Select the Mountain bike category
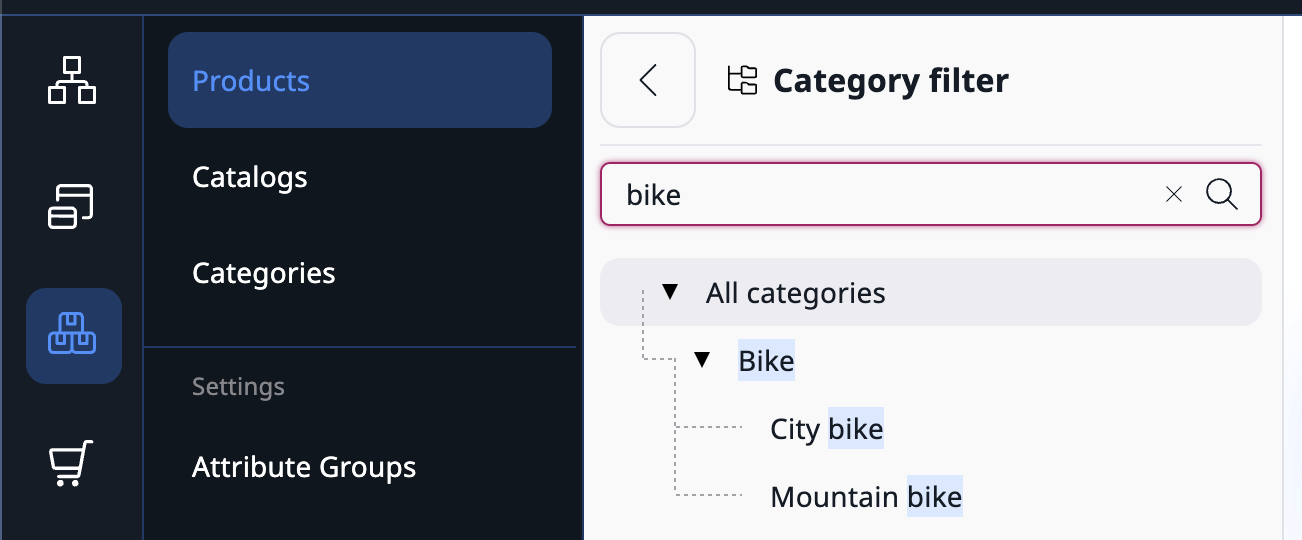Screen dimensions: 1302x540 pos(866,497)
